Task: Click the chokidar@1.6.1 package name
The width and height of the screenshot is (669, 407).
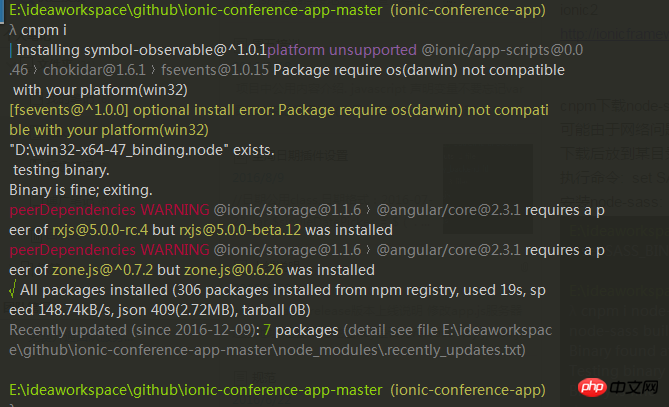Action: pyautogui.click(x=82, y=70)
